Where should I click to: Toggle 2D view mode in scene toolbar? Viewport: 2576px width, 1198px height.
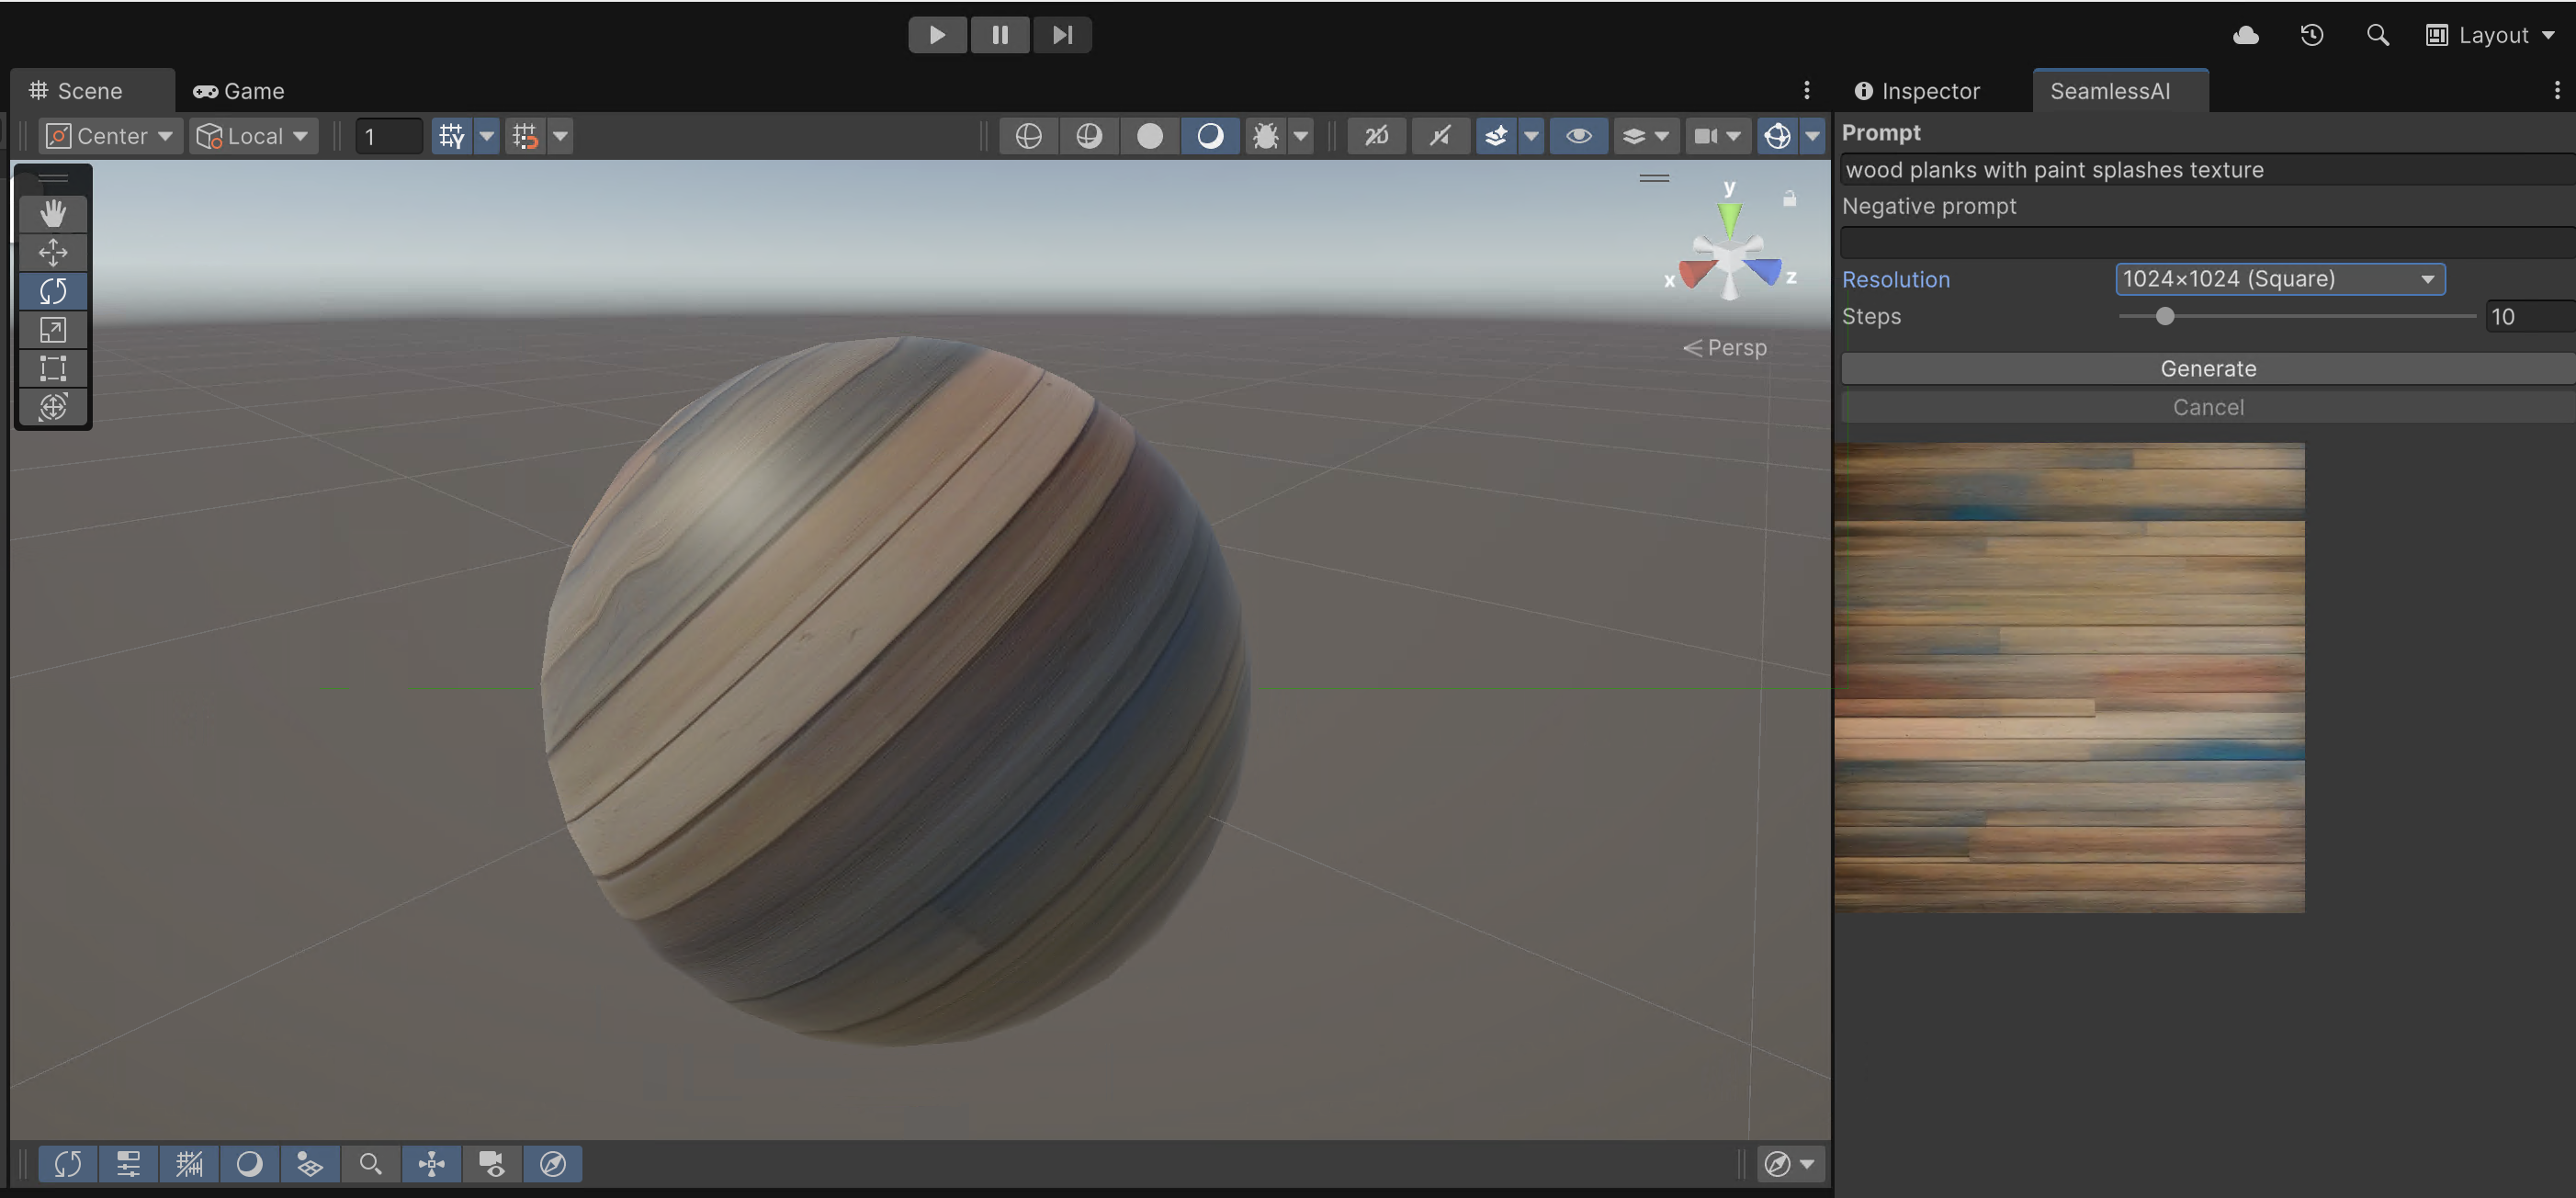(x=1376, y=136)
